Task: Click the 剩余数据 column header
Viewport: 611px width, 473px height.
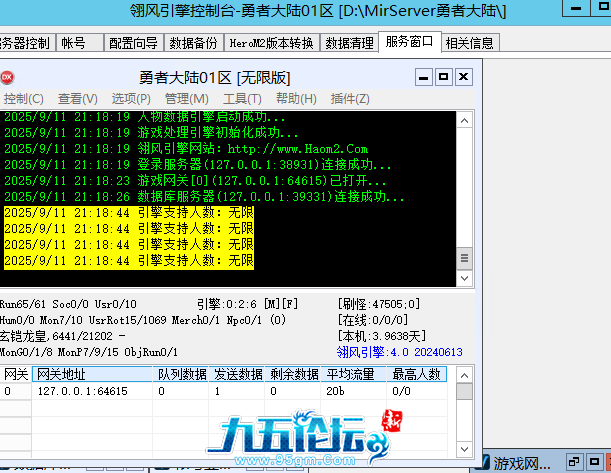Action: tap(293, 374)
